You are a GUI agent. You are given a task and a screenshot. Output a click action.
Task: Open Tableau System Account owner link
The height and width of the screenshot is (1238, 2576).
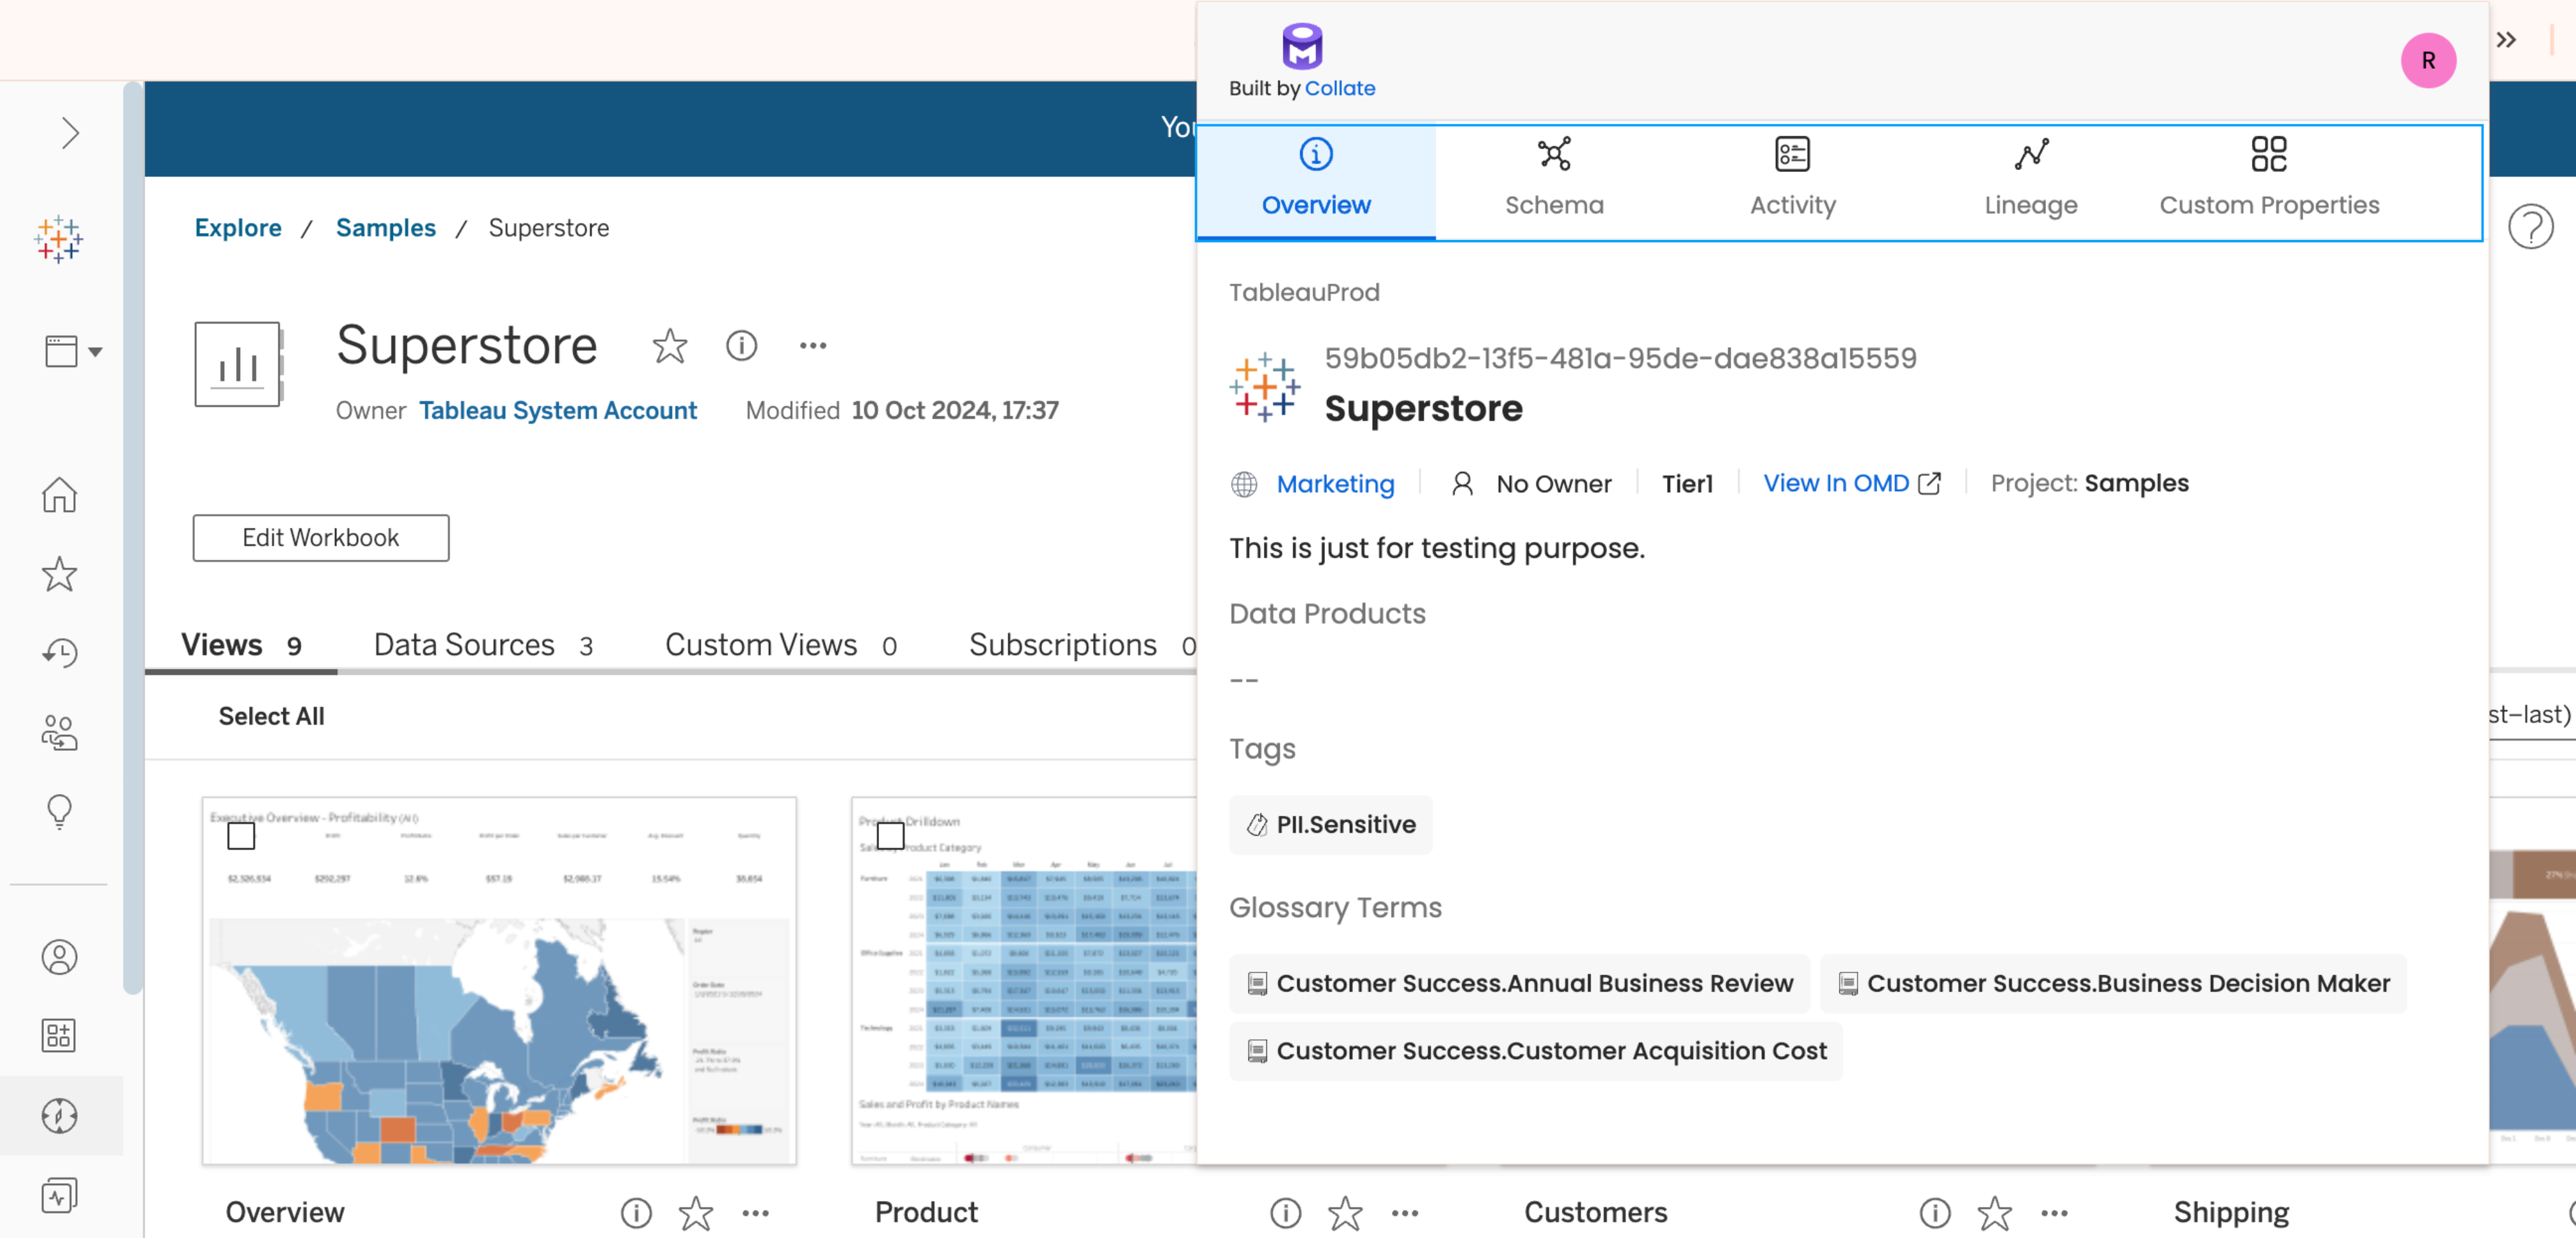[x=558, y=410]
